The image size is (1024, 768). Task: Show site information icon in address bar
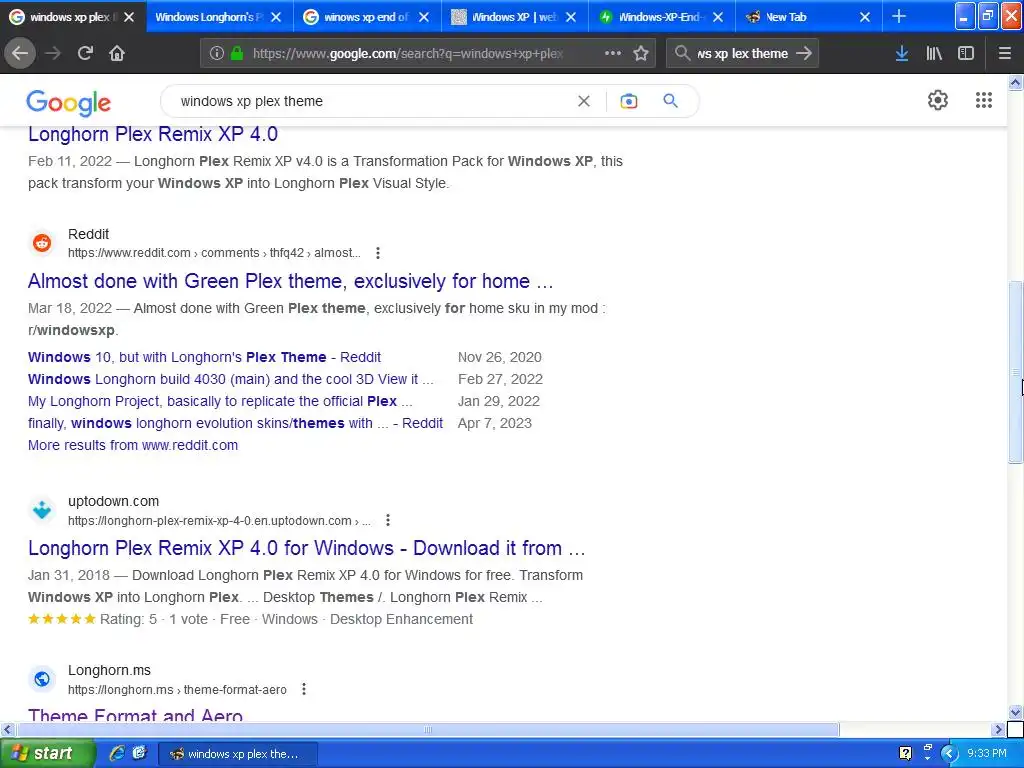point(217,54)
